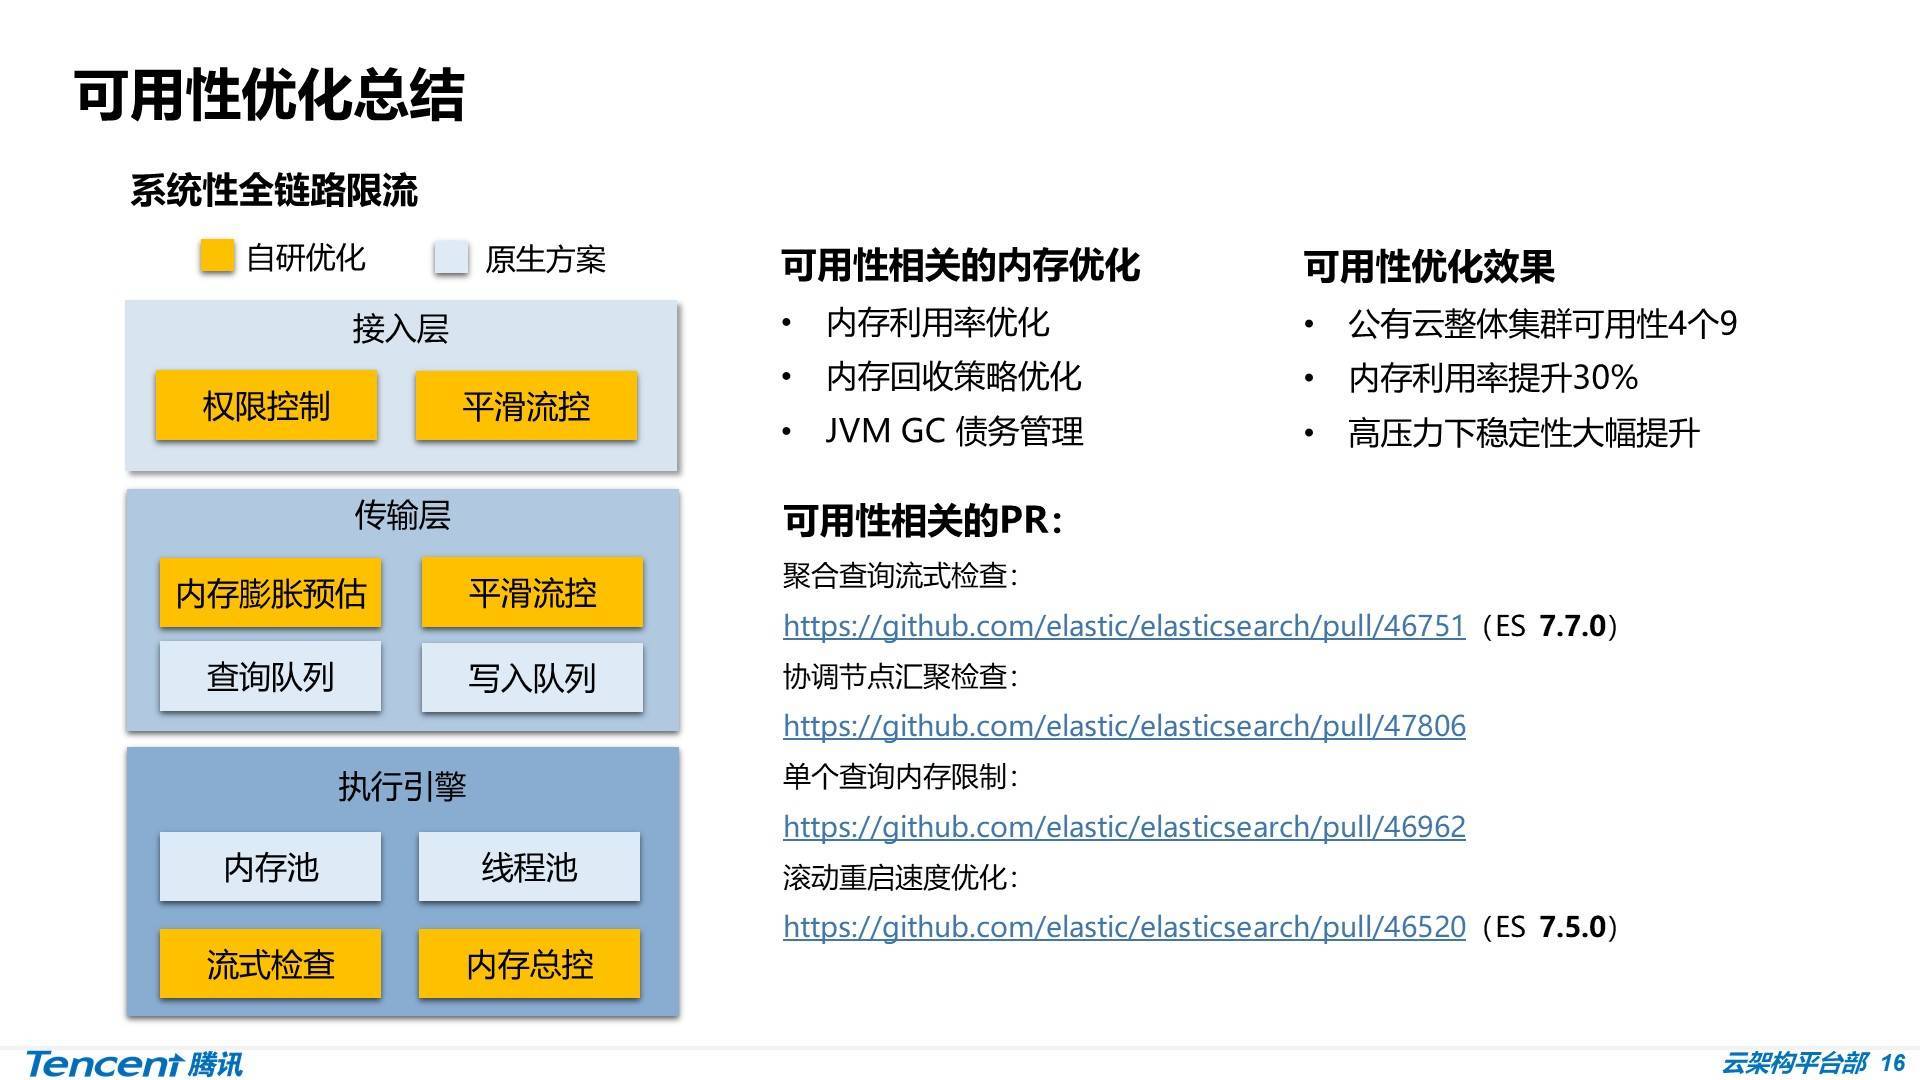Select the 线程池 box
The width and height of the screenshot is (1920, 1080).
[529, 867]
